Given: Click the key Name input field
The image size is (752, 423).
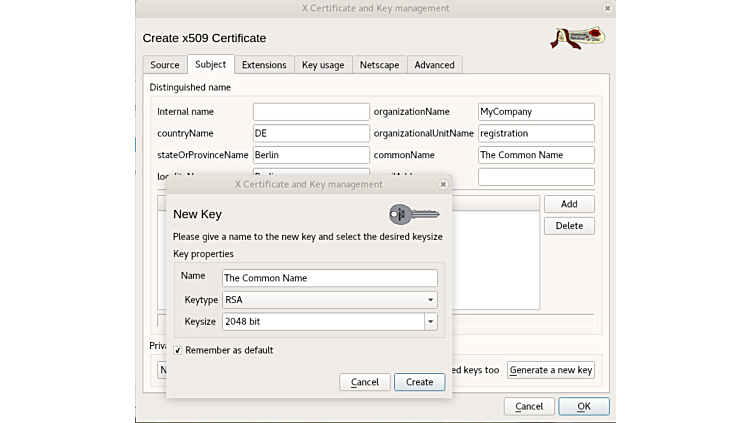Looking at the screenshot, I should point(329,278).
